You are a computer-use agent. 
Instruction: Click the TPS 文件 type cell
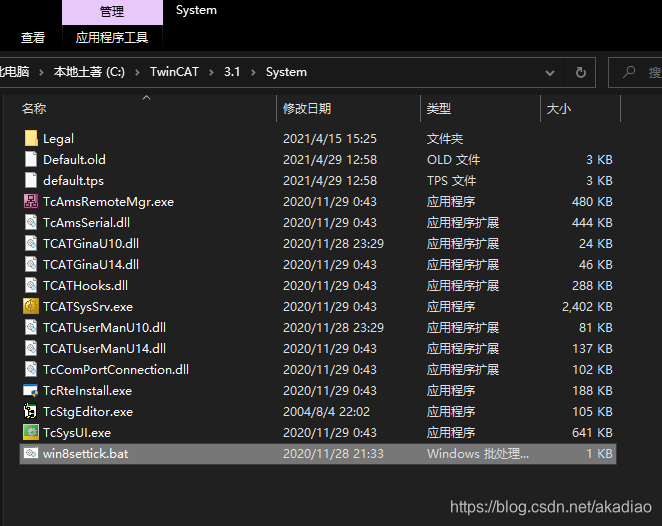(x=451, y=181)
